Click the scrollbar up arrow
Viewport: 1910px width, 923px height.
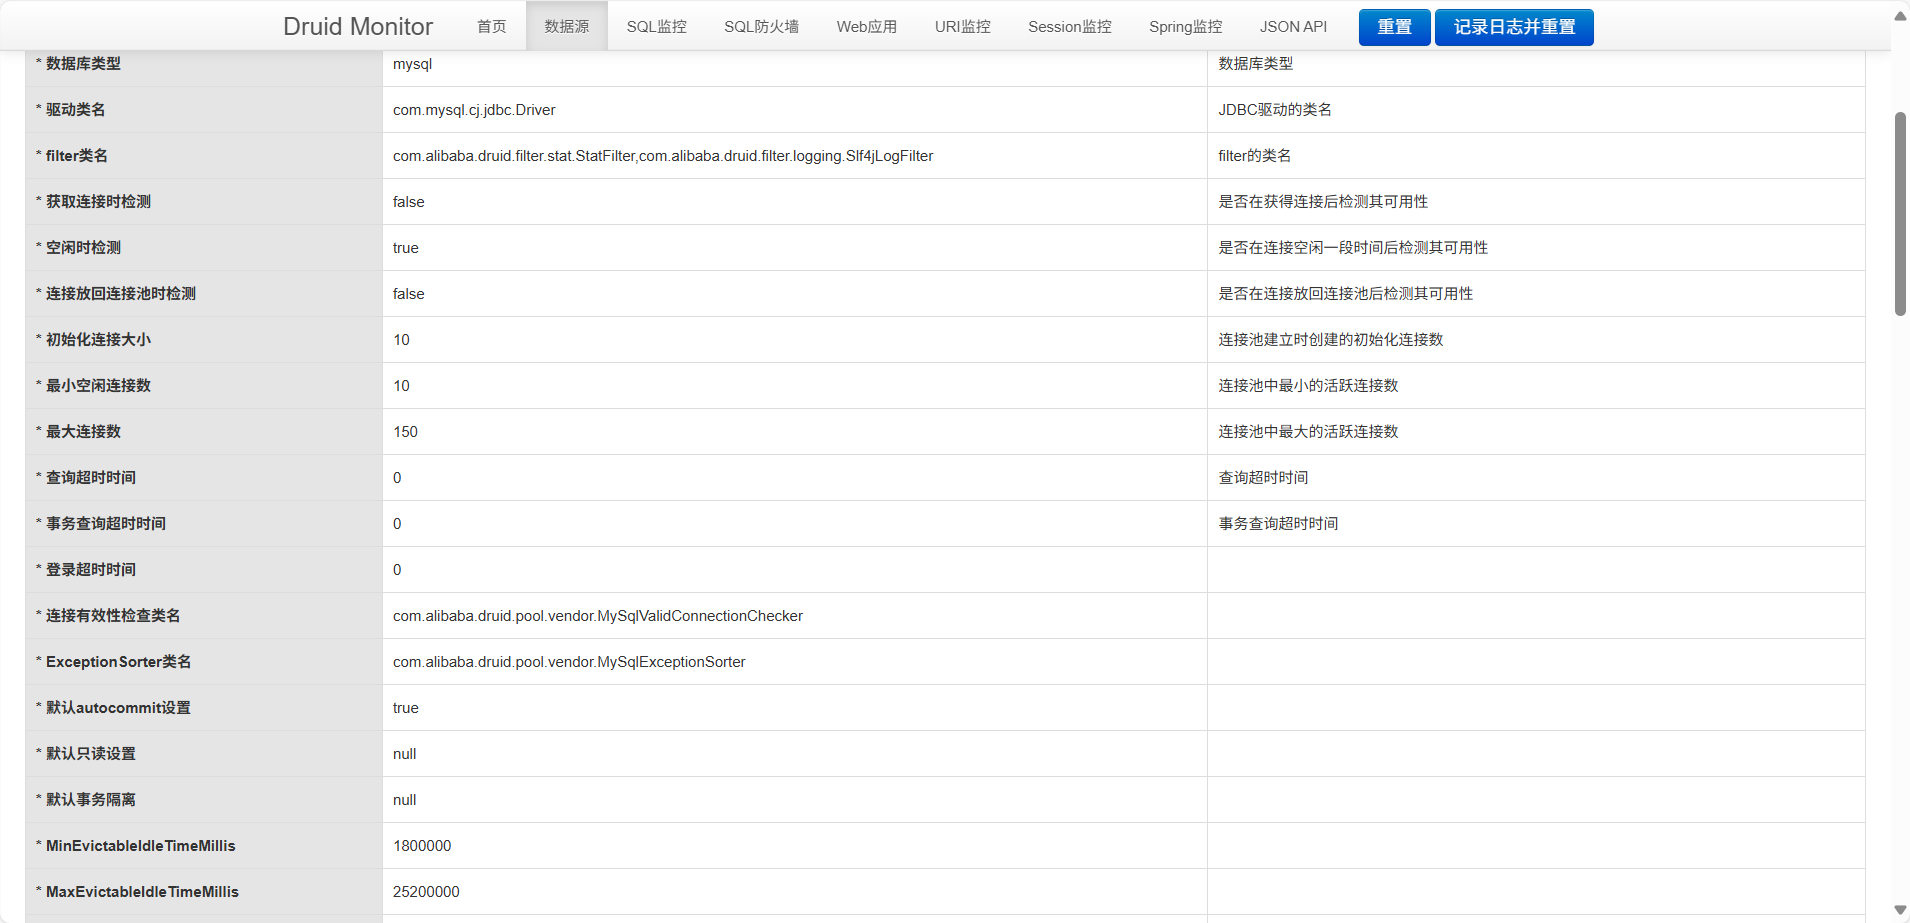coord(1898,15)
